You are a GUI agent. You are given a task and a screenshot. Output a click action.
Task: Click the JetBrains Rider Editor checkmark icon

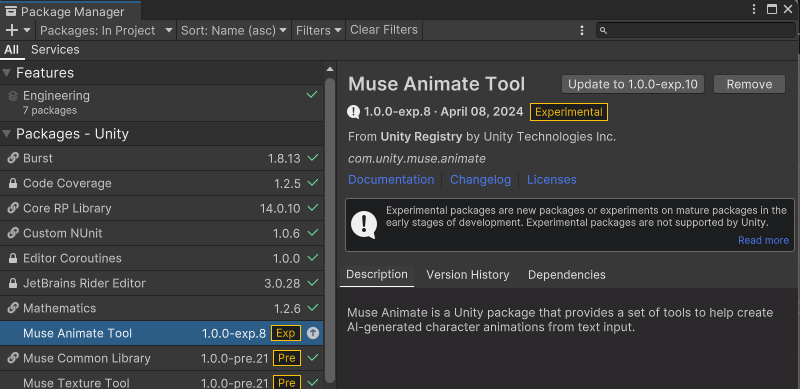[313, 283]
